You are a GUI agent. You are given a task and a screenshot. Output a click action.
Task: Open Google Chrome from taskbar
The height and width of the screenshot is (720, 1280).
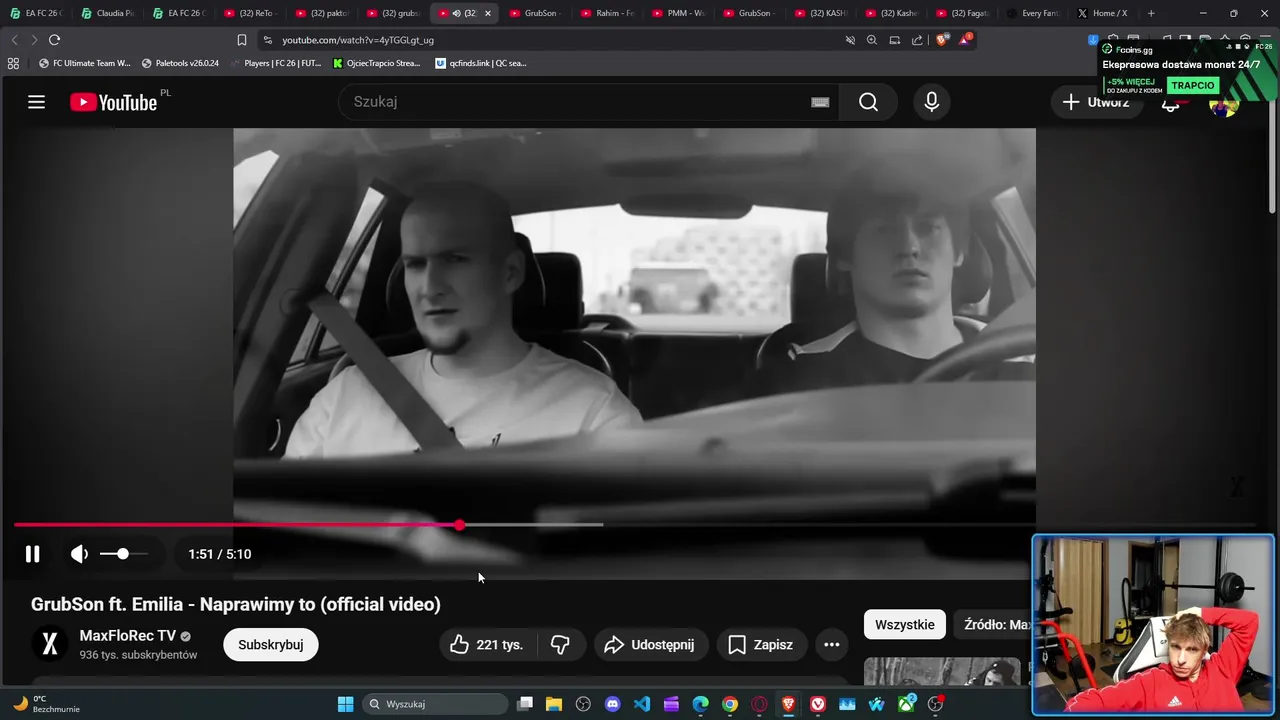pos(730,704)
